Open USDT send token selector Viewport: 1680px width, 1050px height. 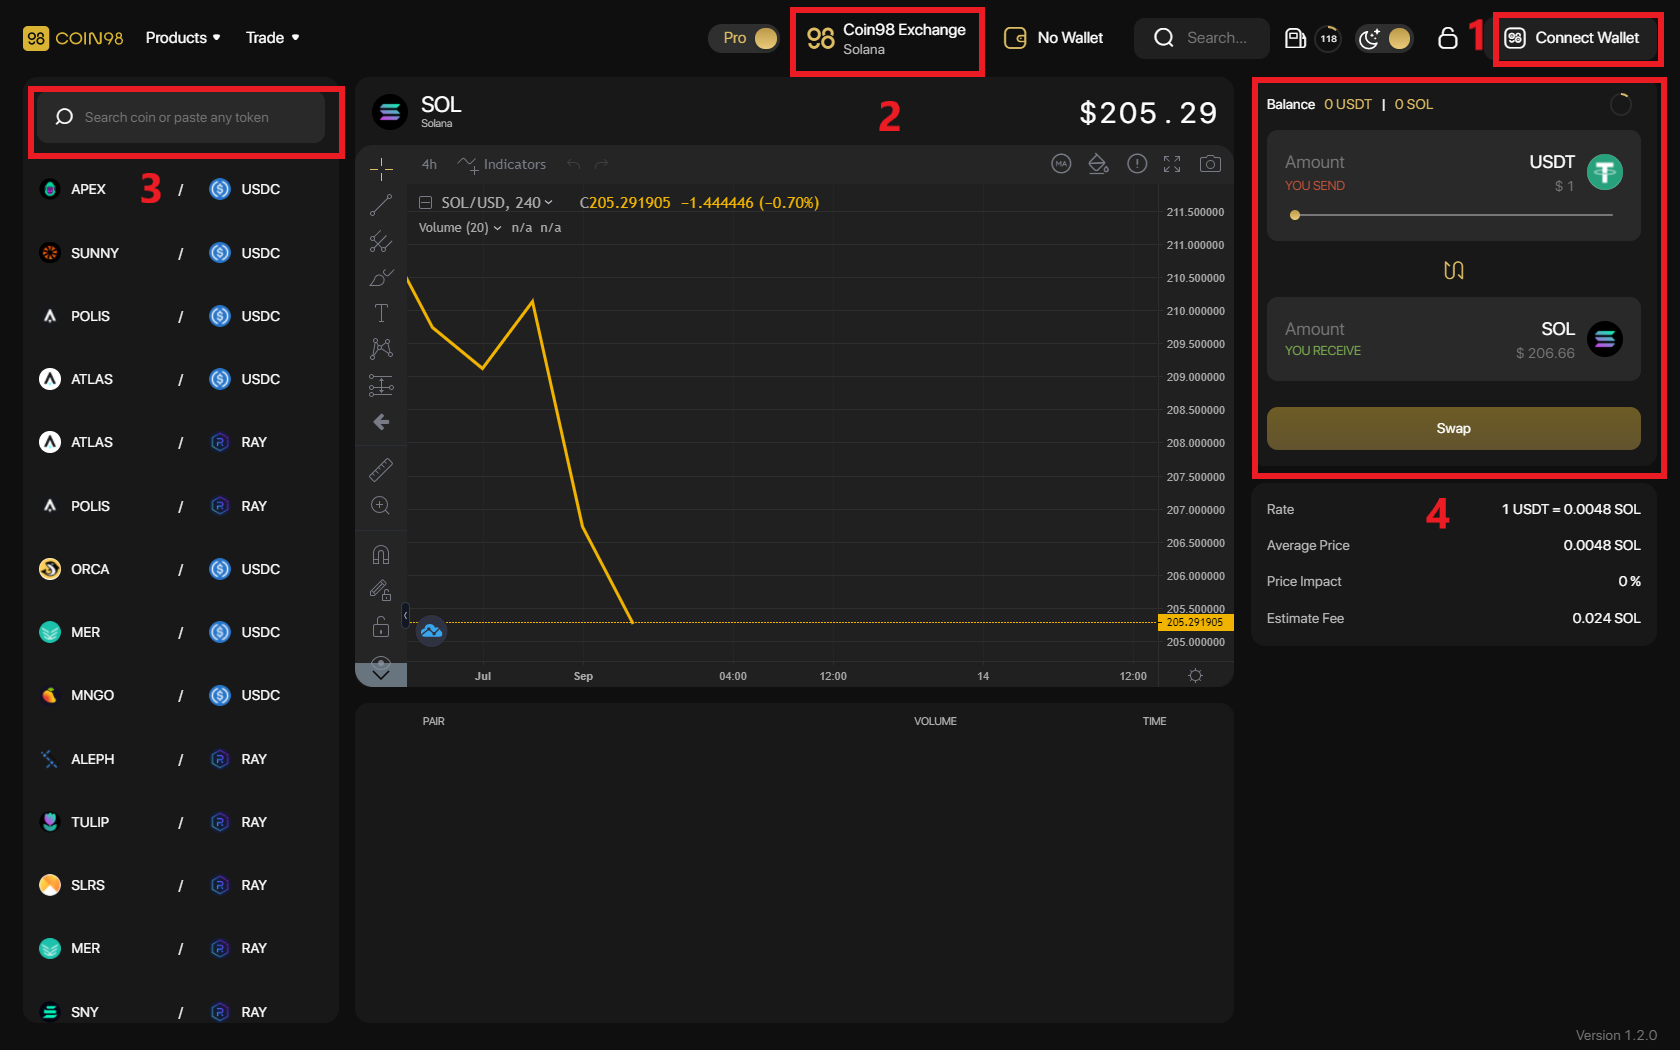[1575, 172]
